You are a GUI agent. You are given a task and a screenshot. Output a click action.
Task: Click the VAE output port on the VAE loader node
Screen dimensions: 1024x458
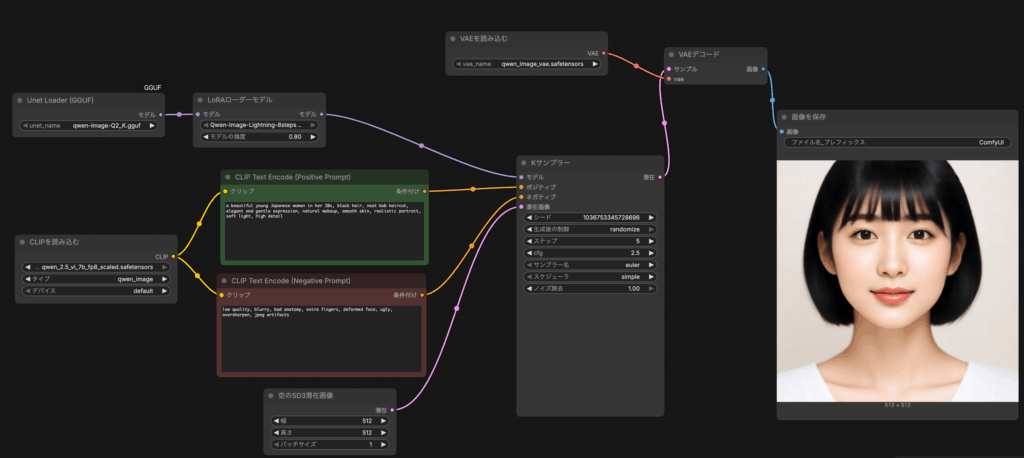[604, 53]
